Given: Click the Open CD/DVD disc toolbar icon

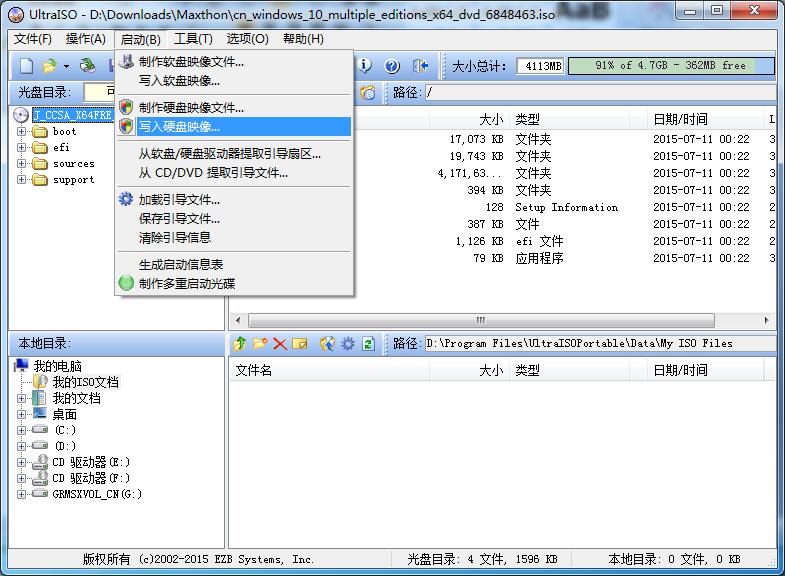Looking at the screenshot, I should tap(88, 66).
